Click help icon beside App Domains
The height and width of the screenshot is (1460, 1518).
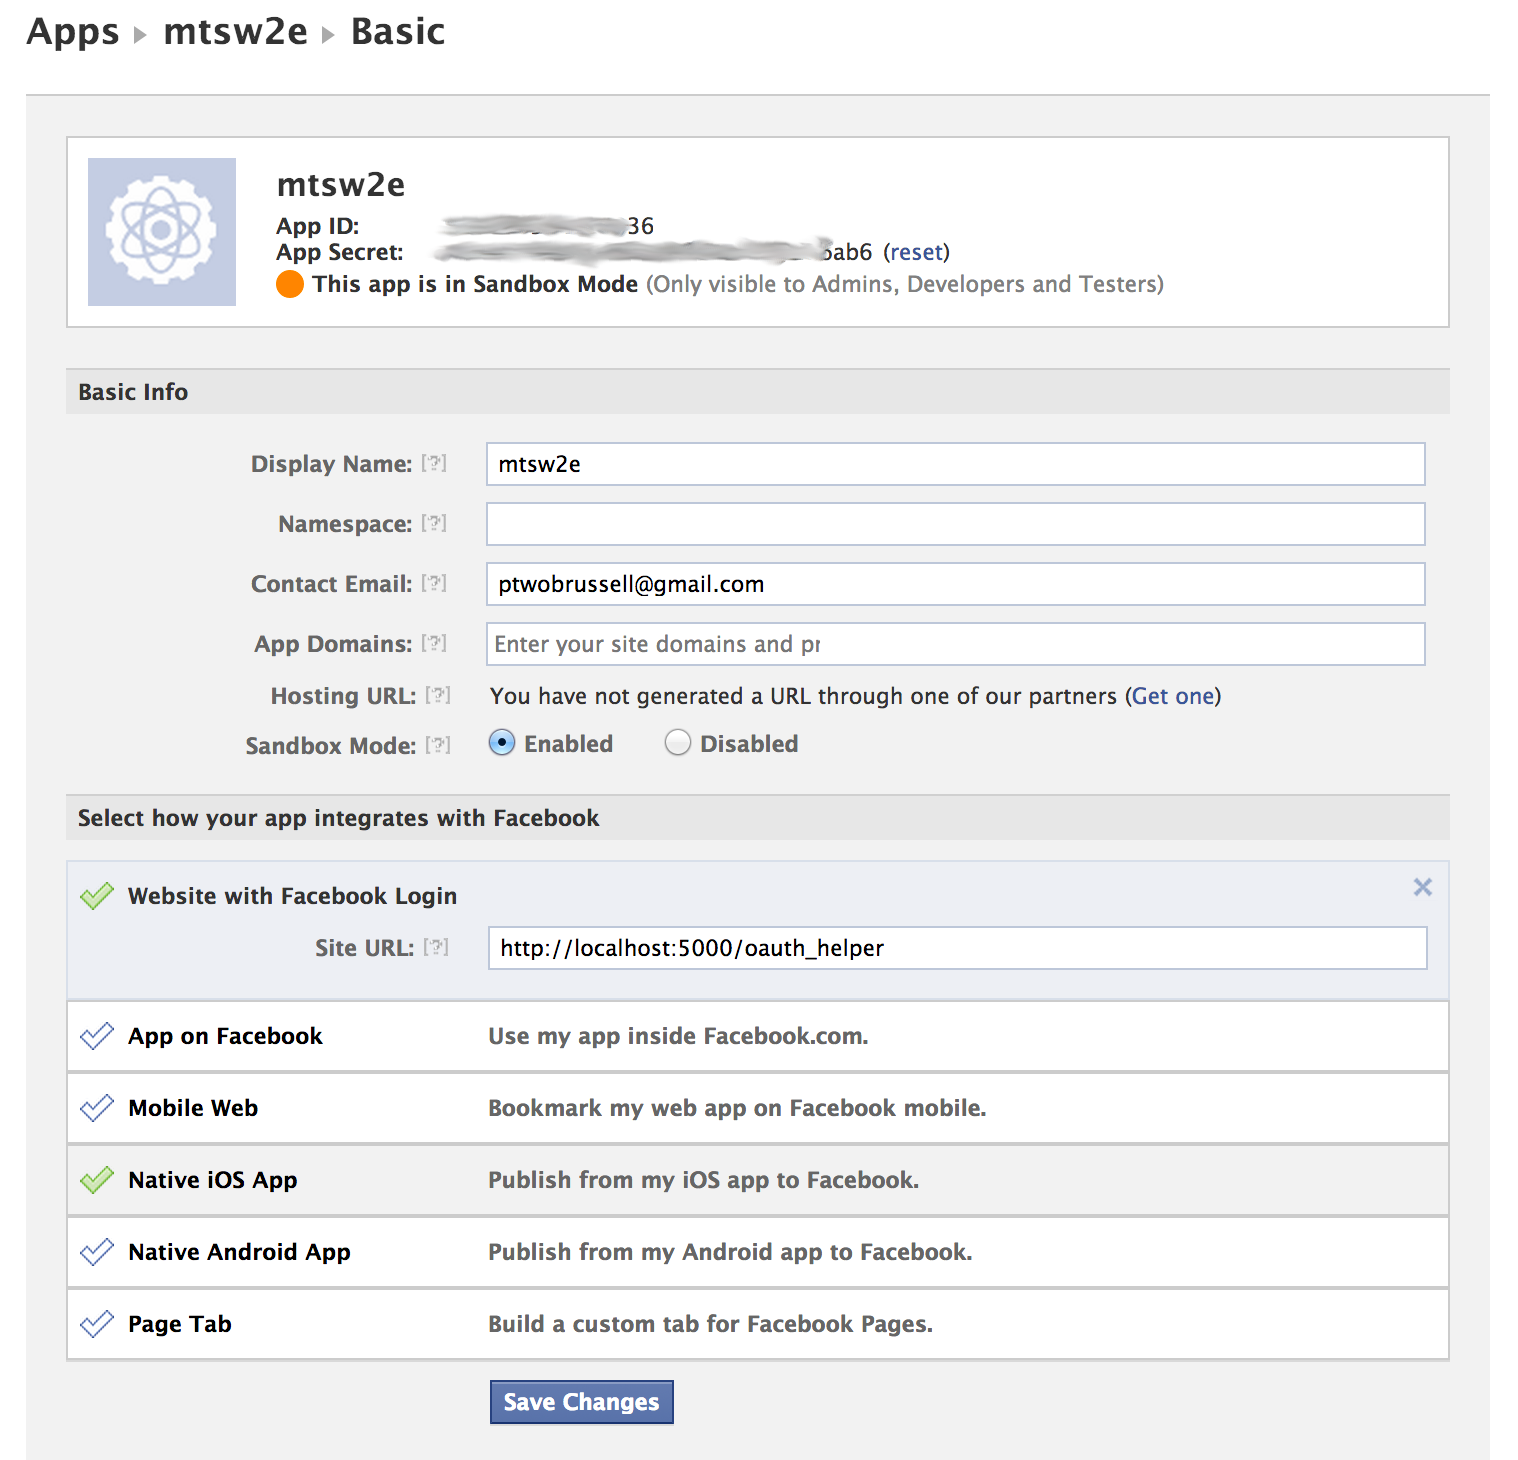(x=434, y=643)
